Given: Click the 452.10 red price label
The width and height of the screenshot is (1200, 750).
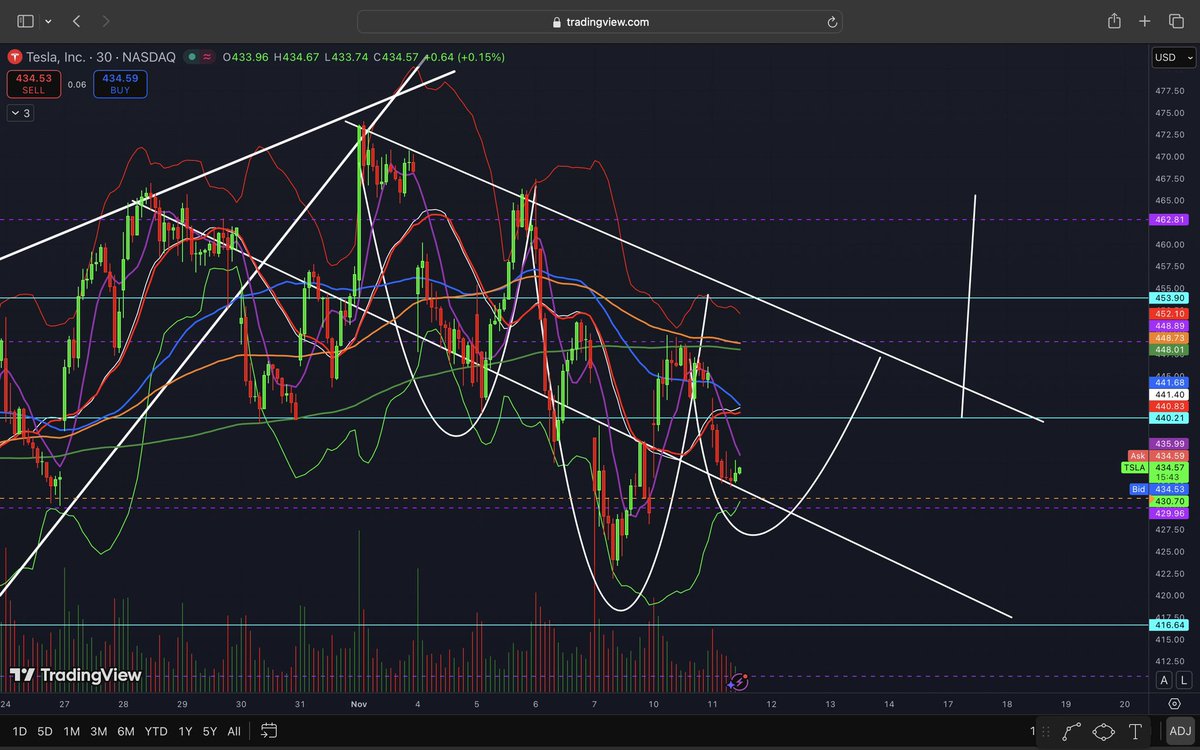Looking at the screenshot, I should pyautogui.click(x=1170, y=313).
